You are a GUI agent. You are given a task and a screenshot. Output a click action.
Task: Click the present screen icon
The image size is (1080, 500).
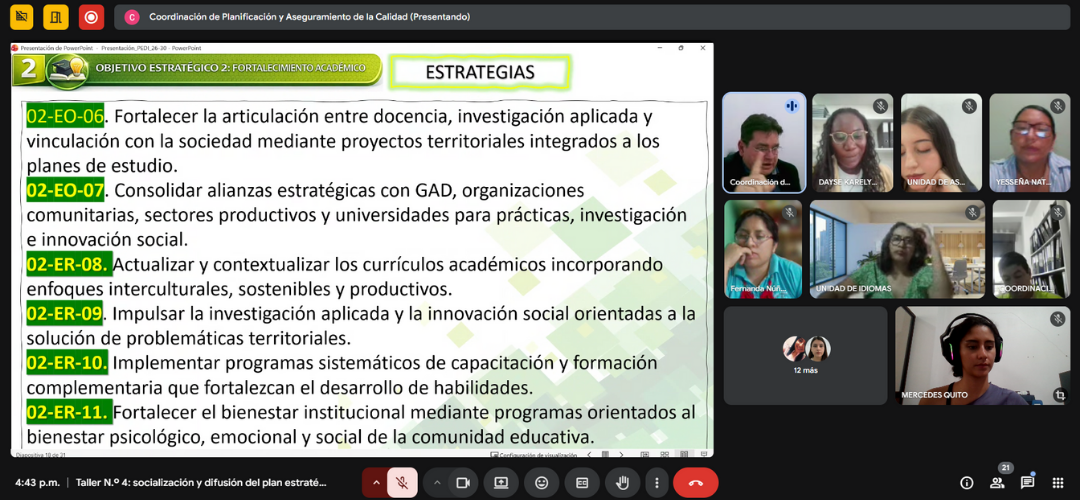501,483
